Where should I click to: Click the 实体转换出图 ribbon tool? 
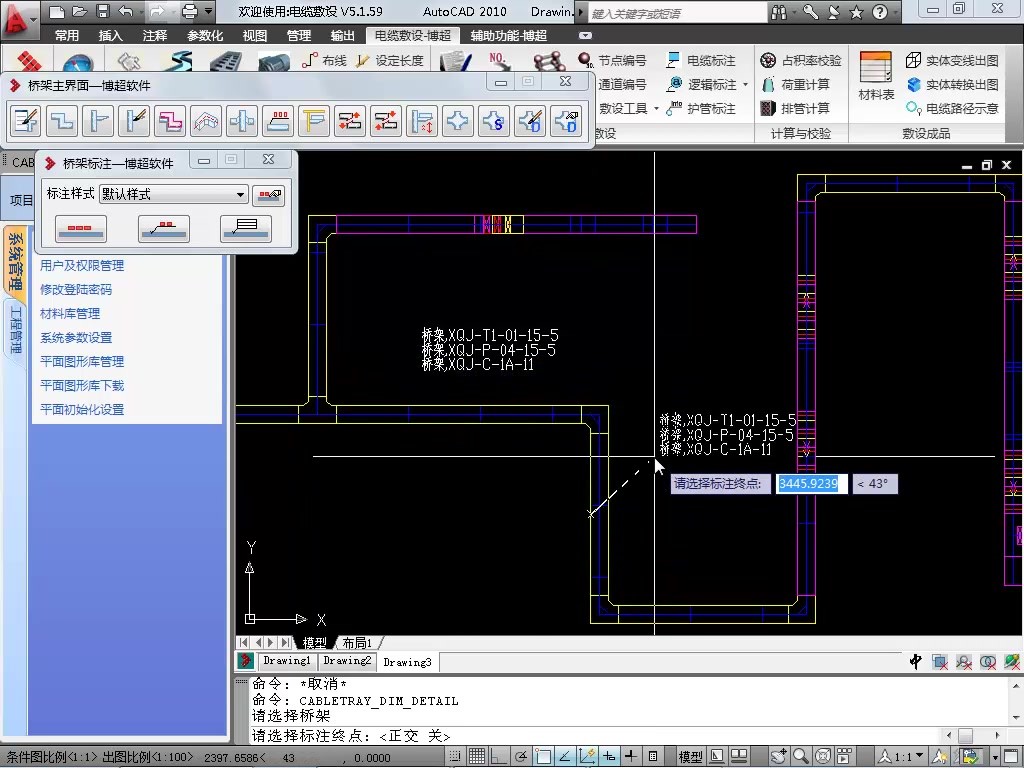[x=952, y=84]
